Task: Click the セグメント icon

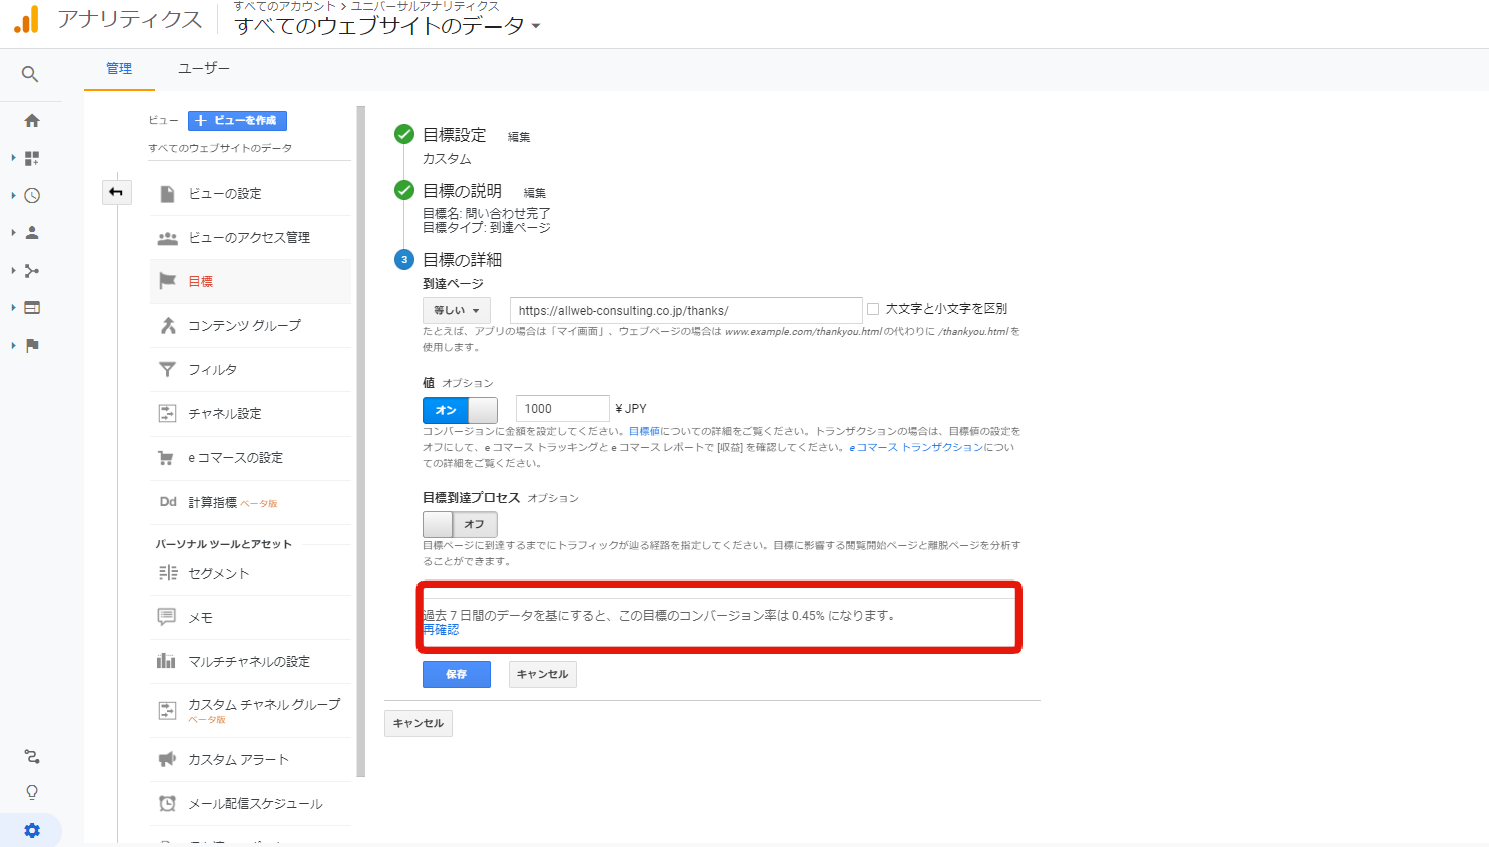Action: [167, 573]
